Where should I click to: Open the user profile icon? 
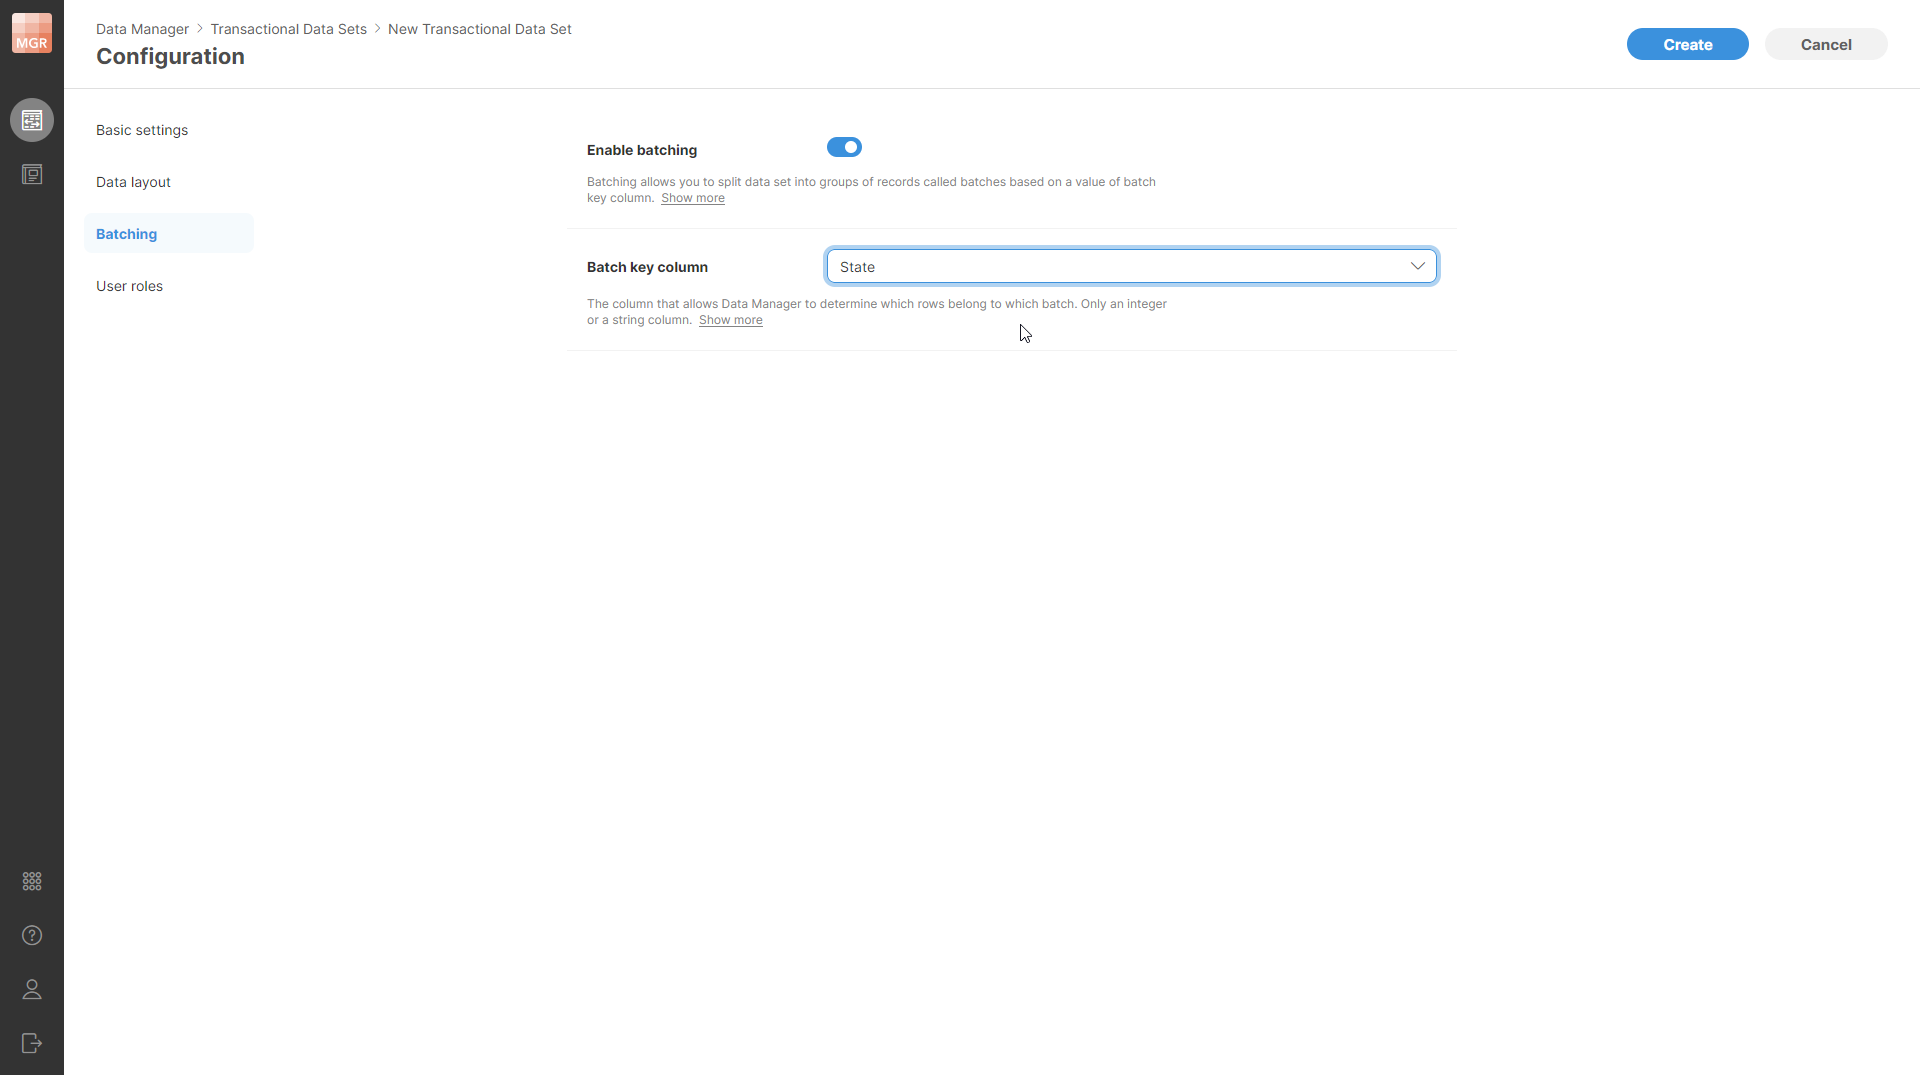pos(31,989)
